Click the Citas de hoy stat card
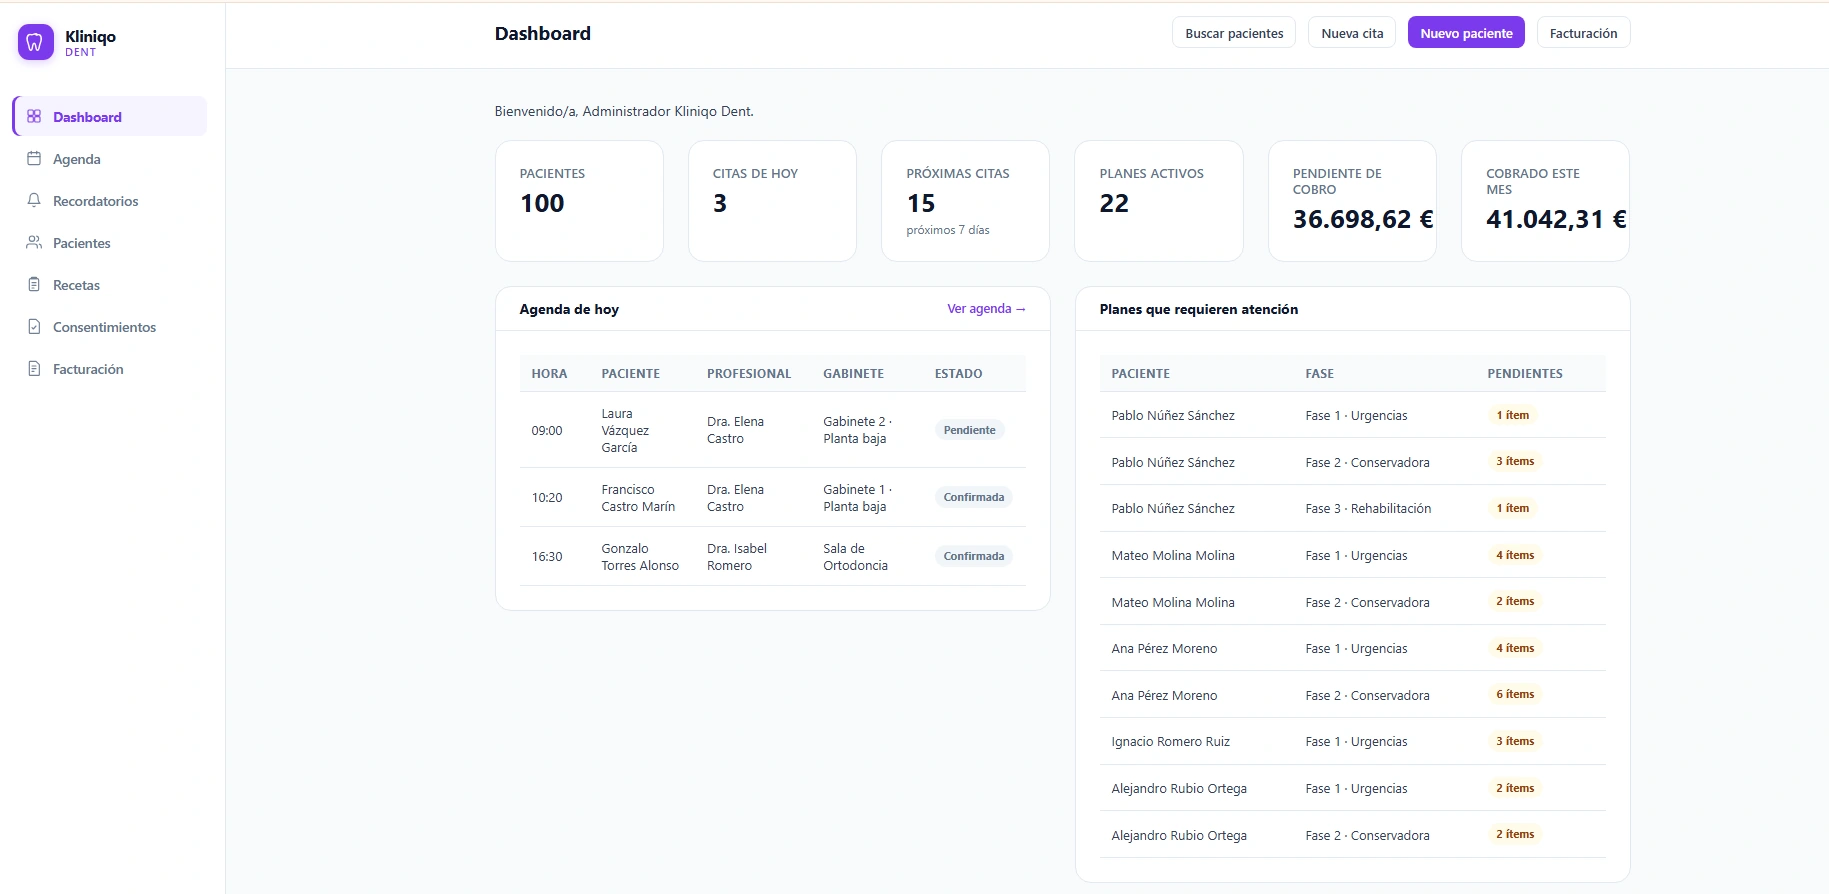 pyautogui.click(x=772, y=201)
